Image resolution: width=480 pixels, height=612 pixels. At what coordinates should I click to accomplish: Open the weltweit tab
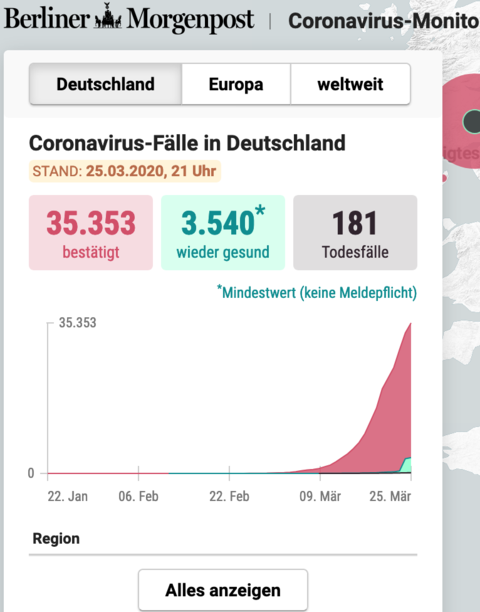click(350, 84)
